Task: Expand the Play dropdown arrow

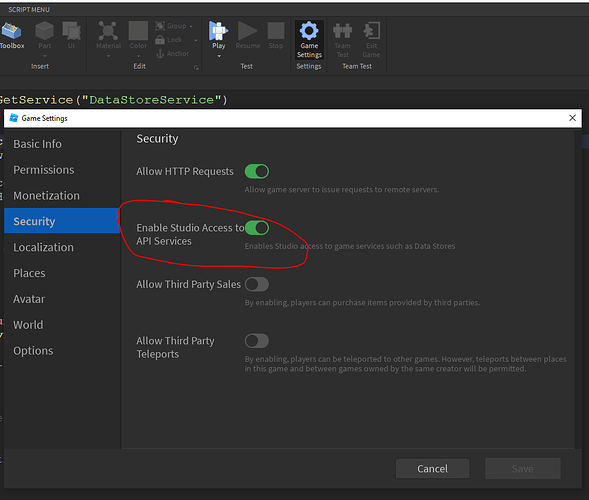Action: click(x=219, y=56)
